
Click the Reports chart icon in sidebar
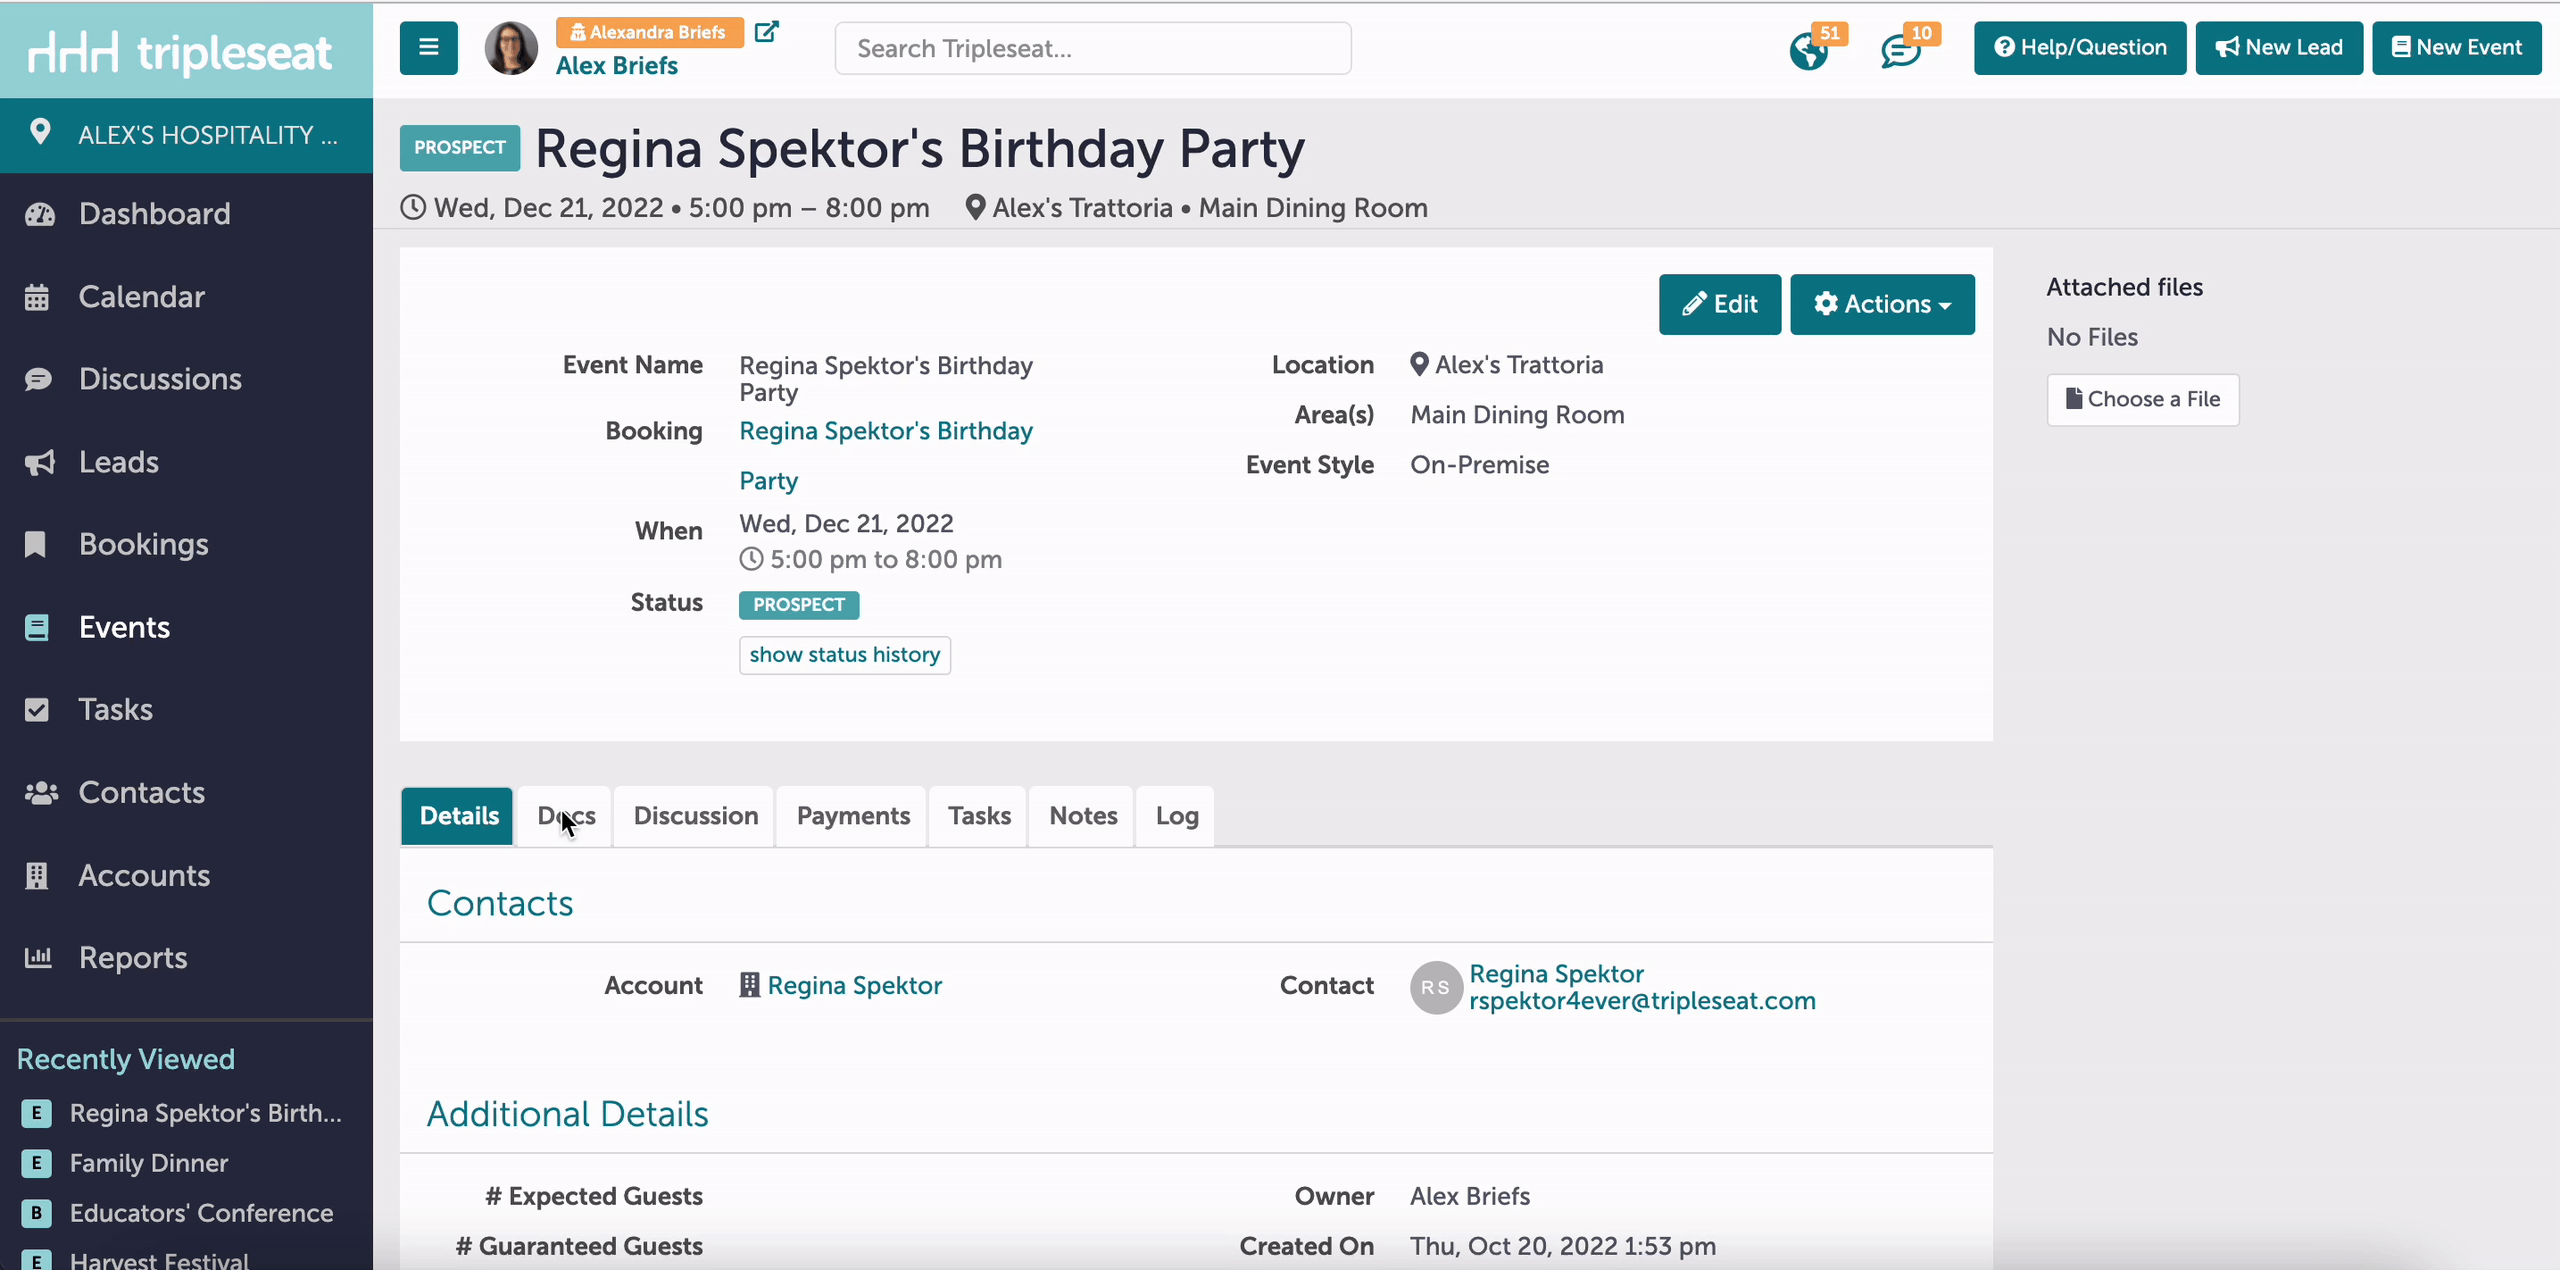pyautogui.click(x=38, y=957)
